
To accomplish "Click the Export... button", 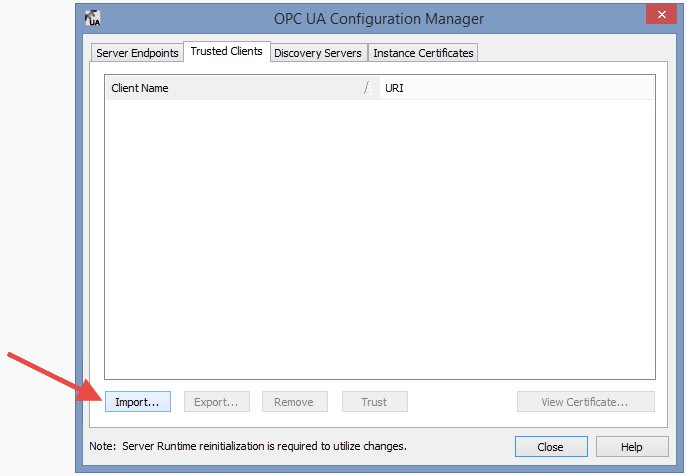I will (x=216, y=402).
